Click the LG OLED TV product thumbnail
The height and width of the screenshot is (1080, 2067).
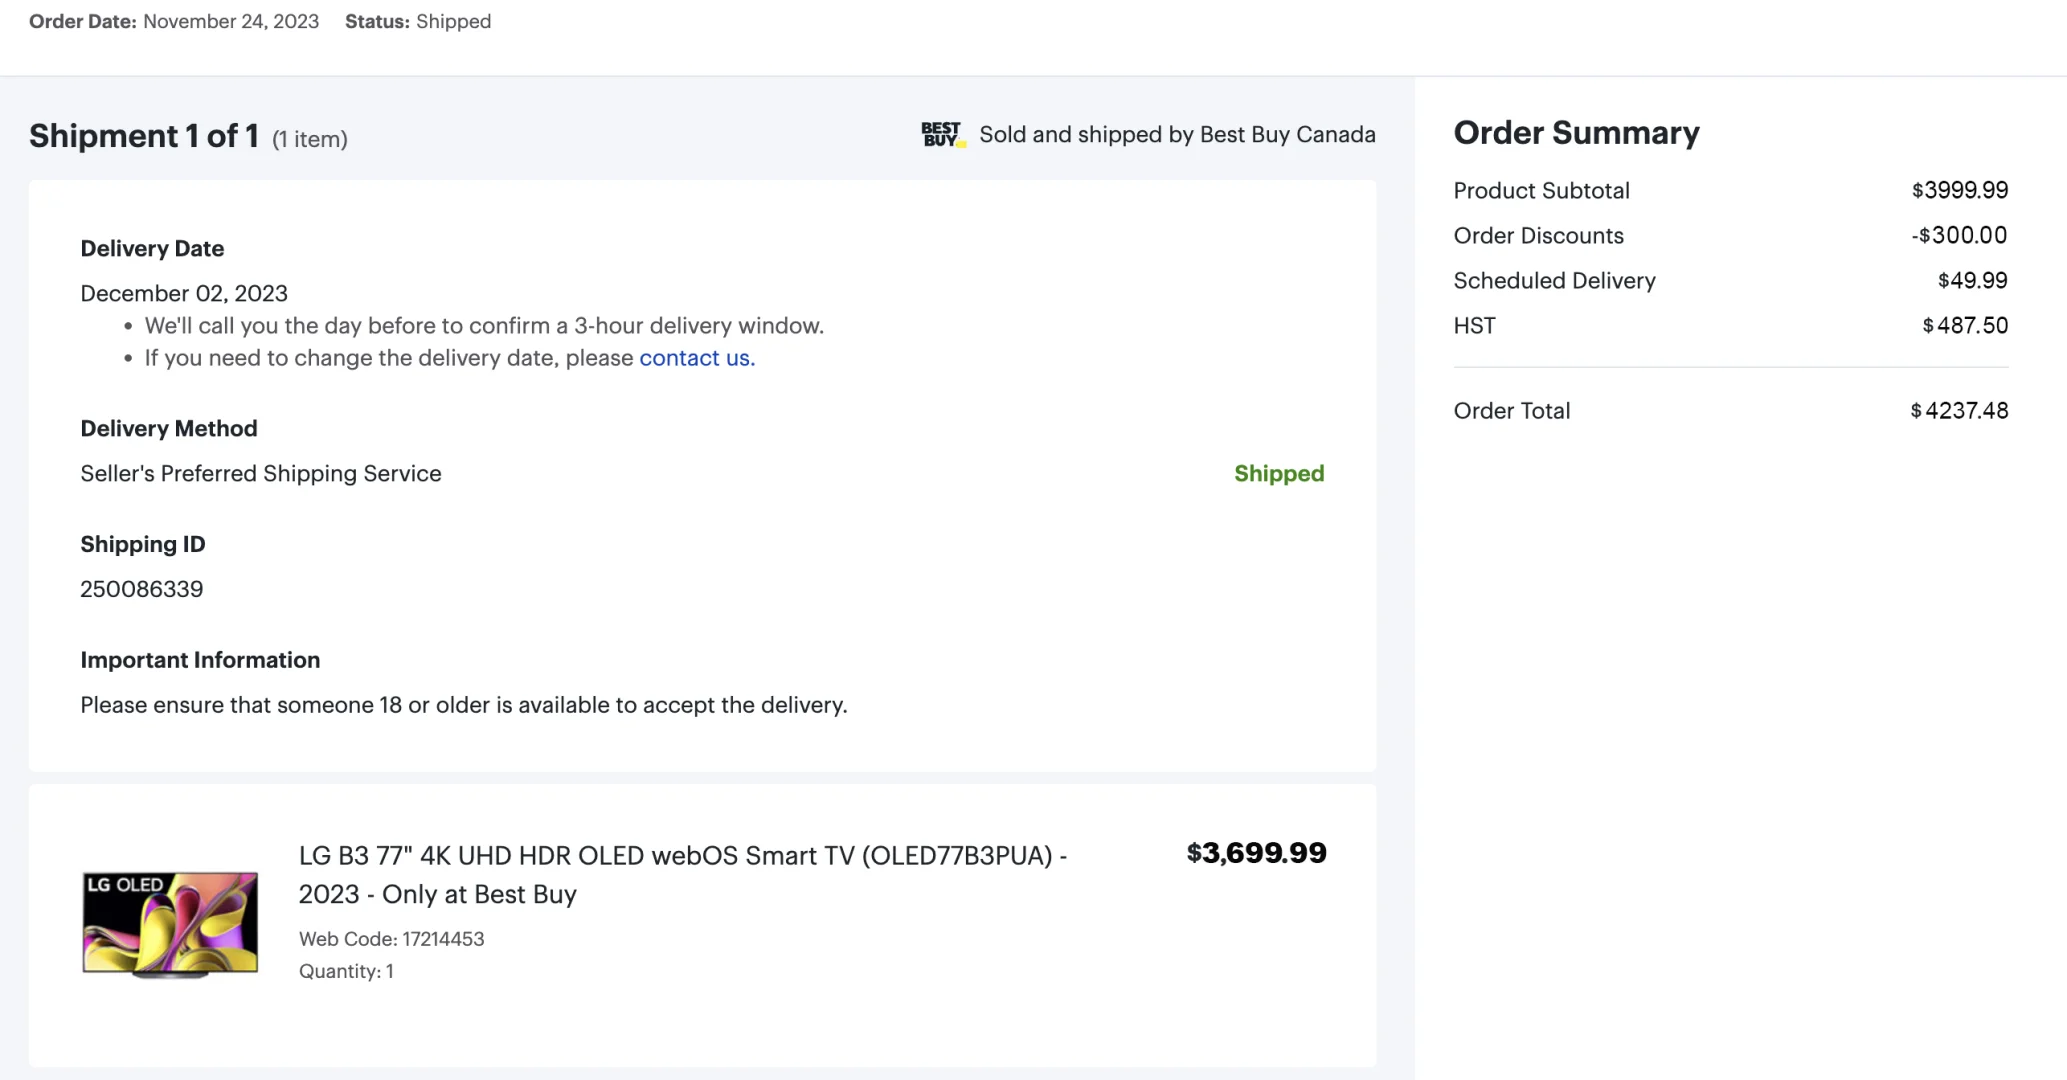[170, 923]
